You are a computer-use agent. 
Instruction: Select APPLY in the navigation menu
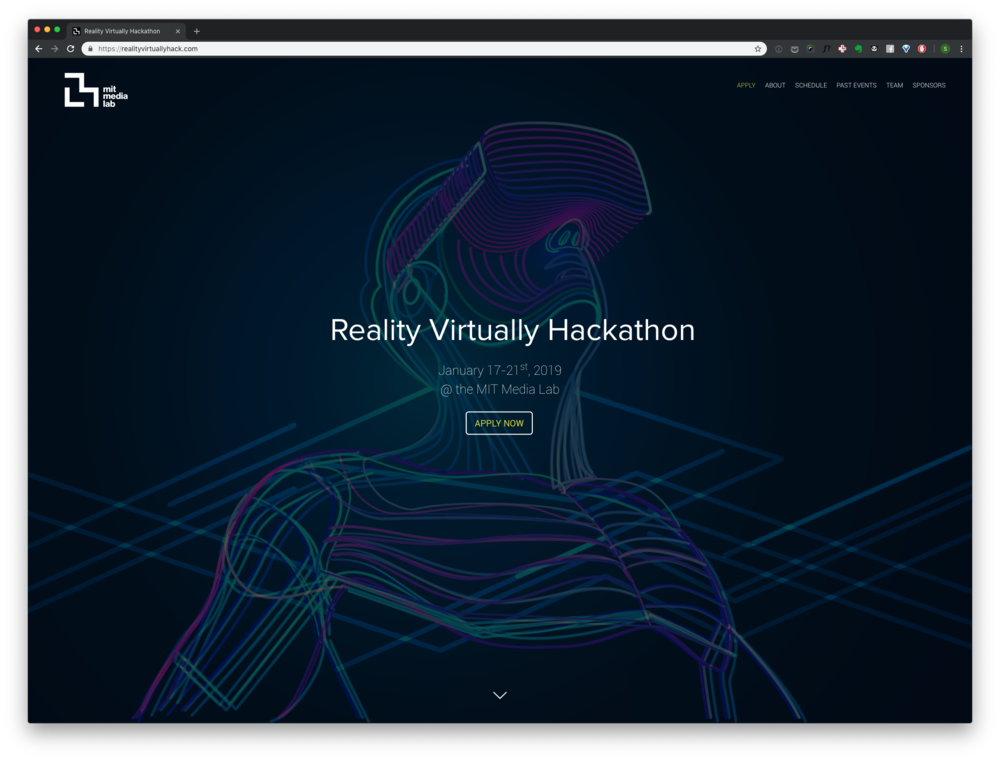tap(745, 85)
